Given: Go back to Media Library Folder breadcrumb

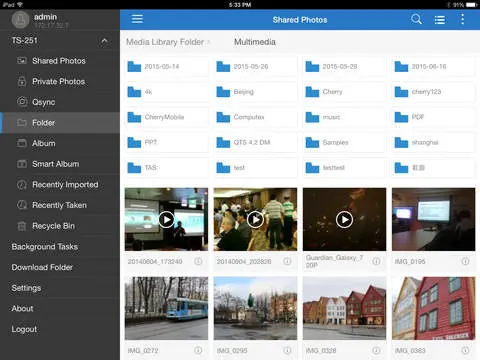Looking at the screenshot, I should [165, 42].
